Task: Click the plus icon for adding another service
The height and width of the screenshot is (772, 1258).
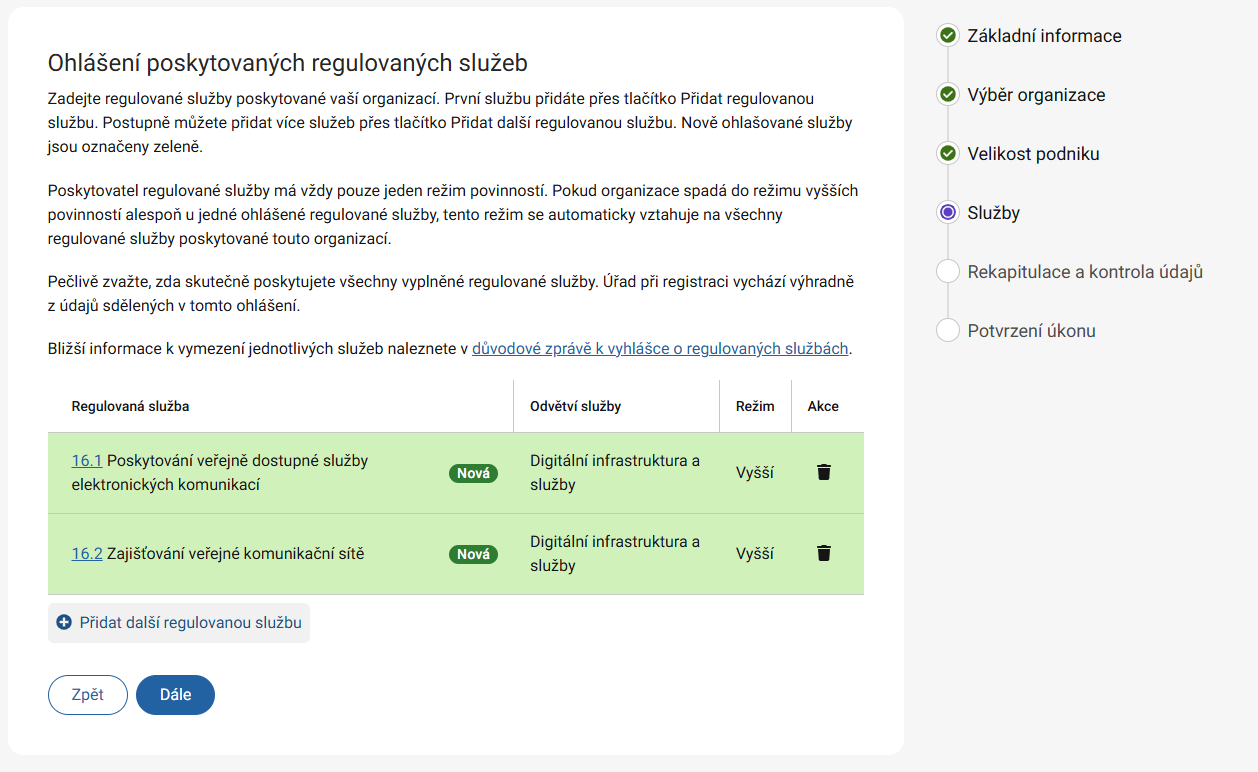Action: [x=64, y=622]
